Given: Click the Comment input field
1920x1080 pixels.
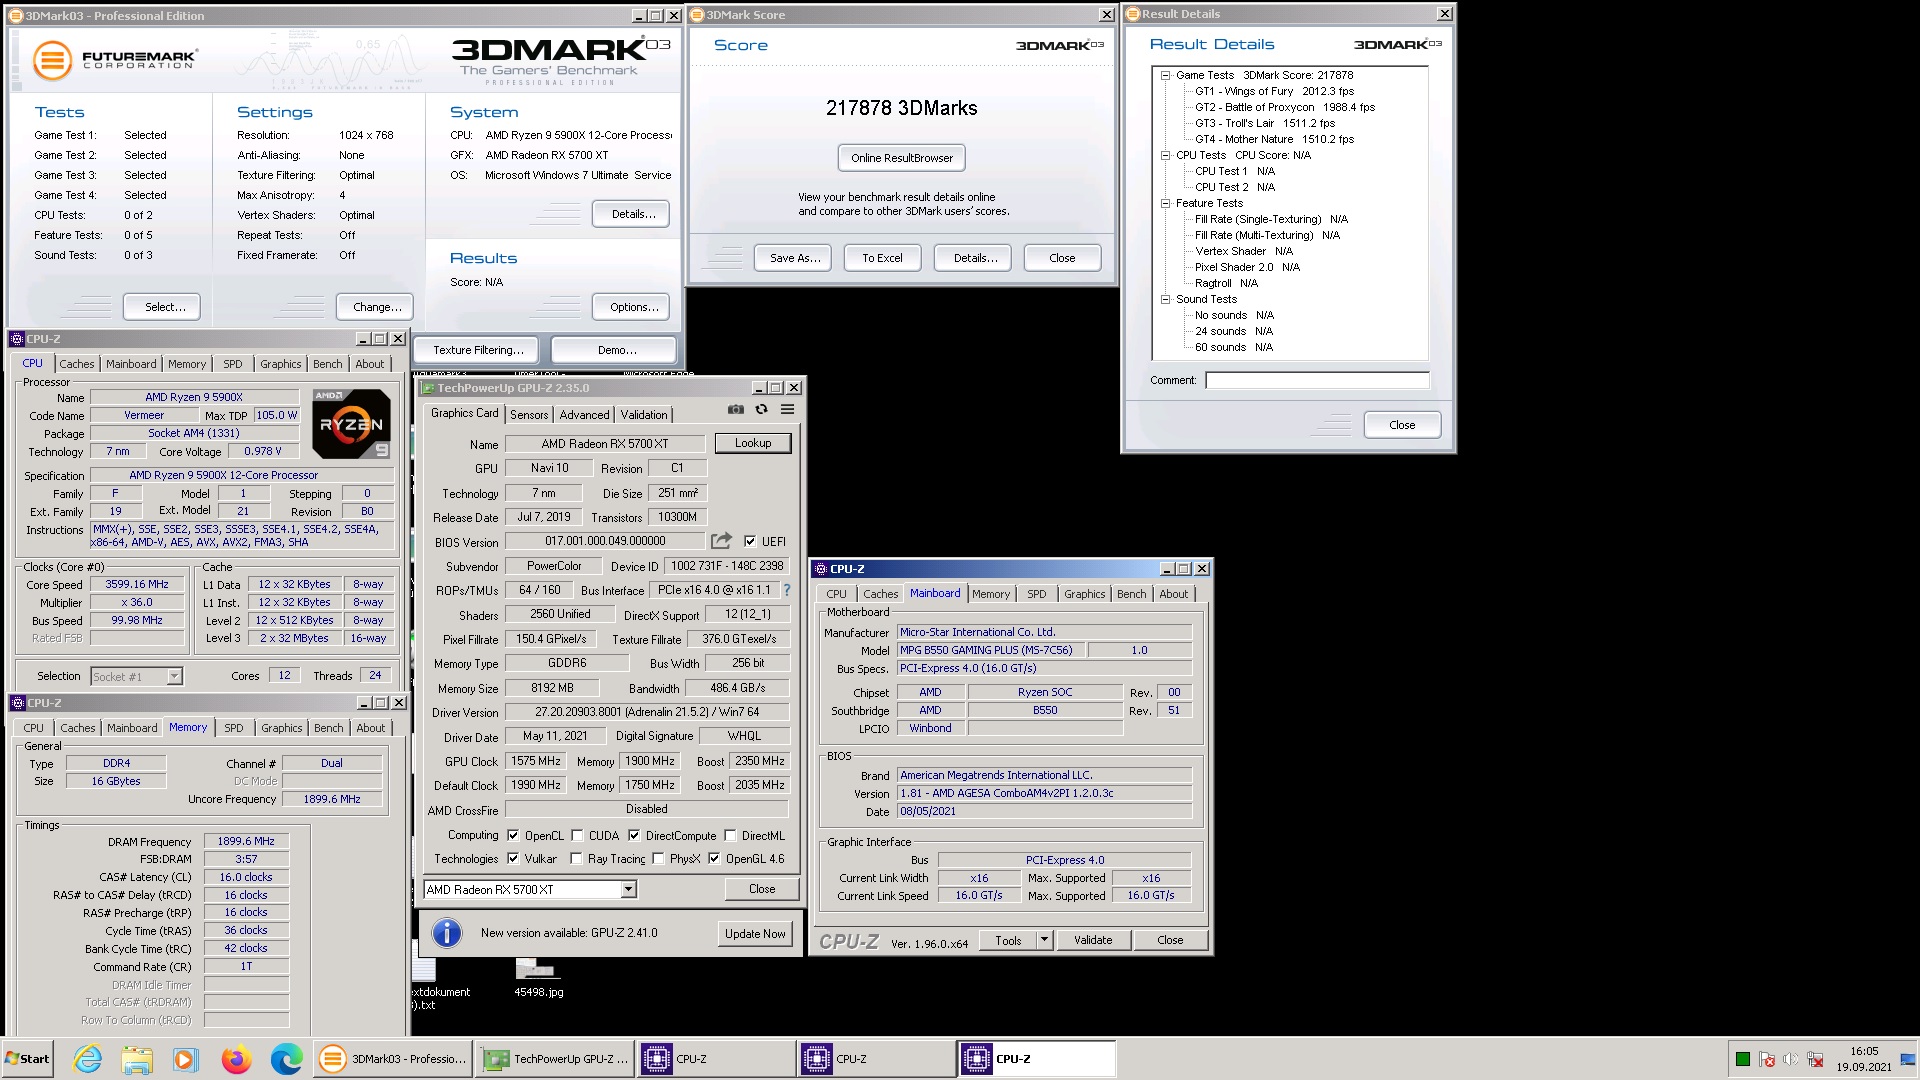Looking at the screenshot, I should (1317, 380).
